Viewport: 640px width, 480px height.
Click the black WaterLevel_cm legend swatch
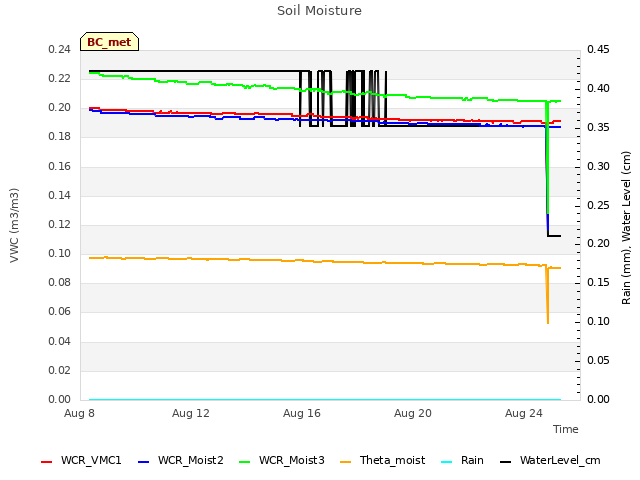point(506,462)
